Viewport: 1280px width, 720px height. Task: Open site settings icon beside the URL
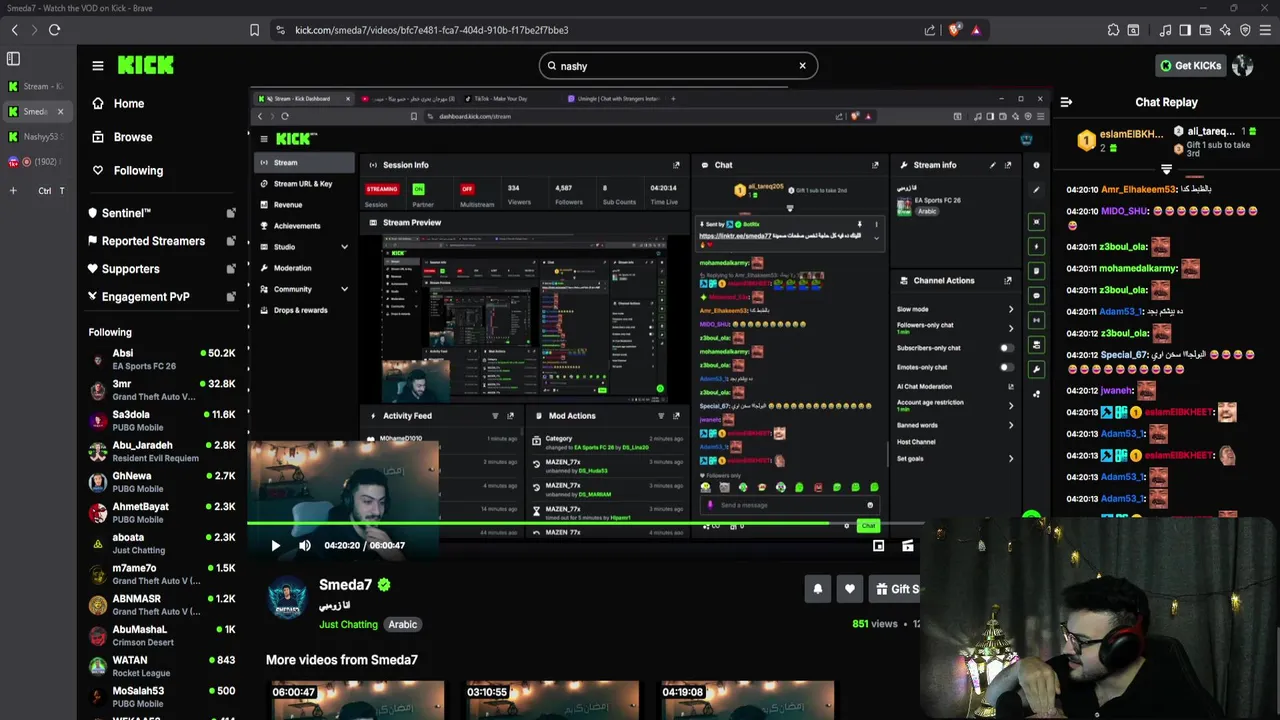pyautogui.click(x=280, y=30)
